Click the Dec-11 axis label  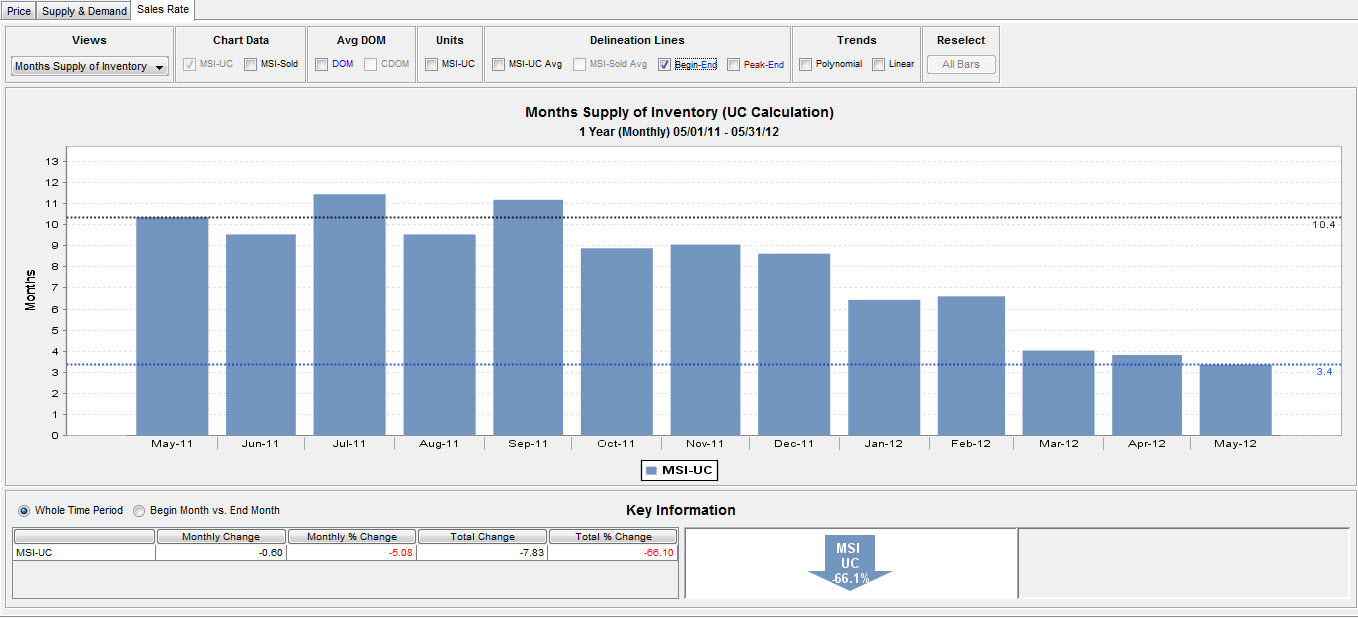pos(794,444)
